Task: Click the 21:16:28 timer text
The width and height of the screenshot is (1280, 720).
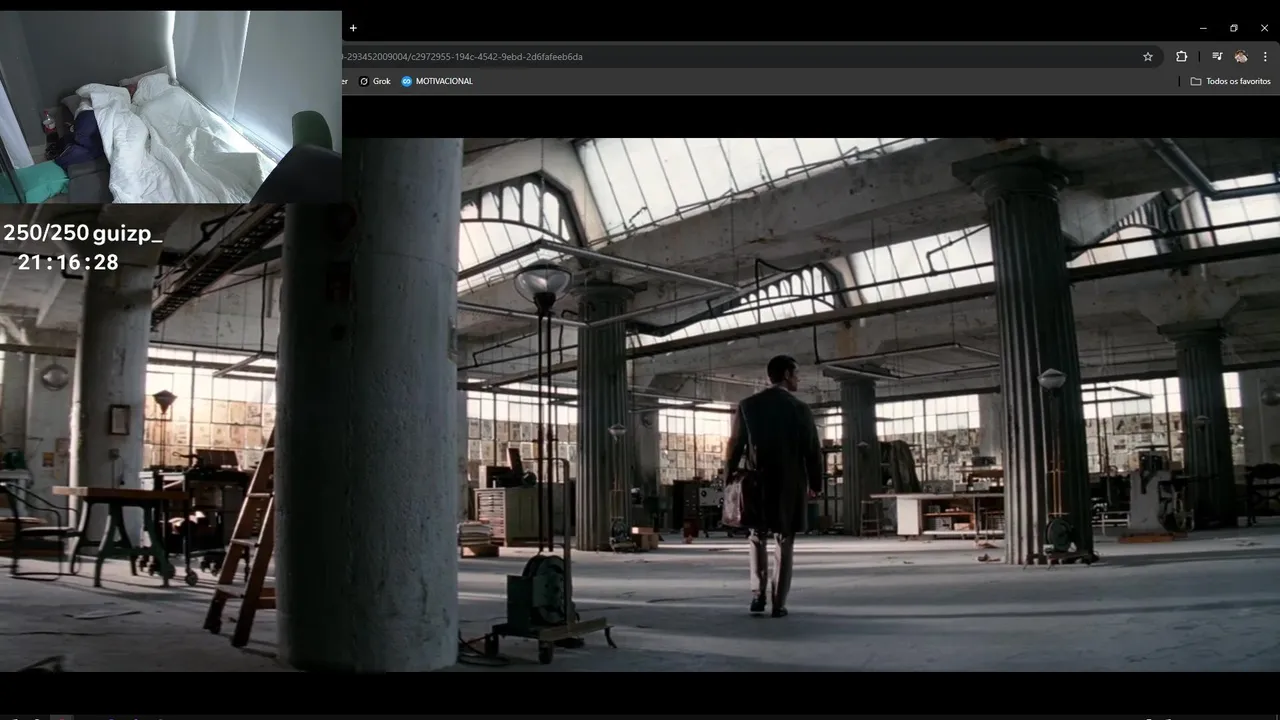Action: tap(68, 263)
